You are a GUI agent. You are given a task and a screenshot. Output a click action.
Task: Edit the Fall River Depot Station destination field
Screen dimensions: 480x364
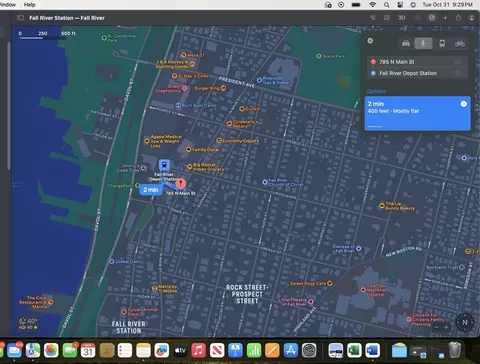[418, 73]
